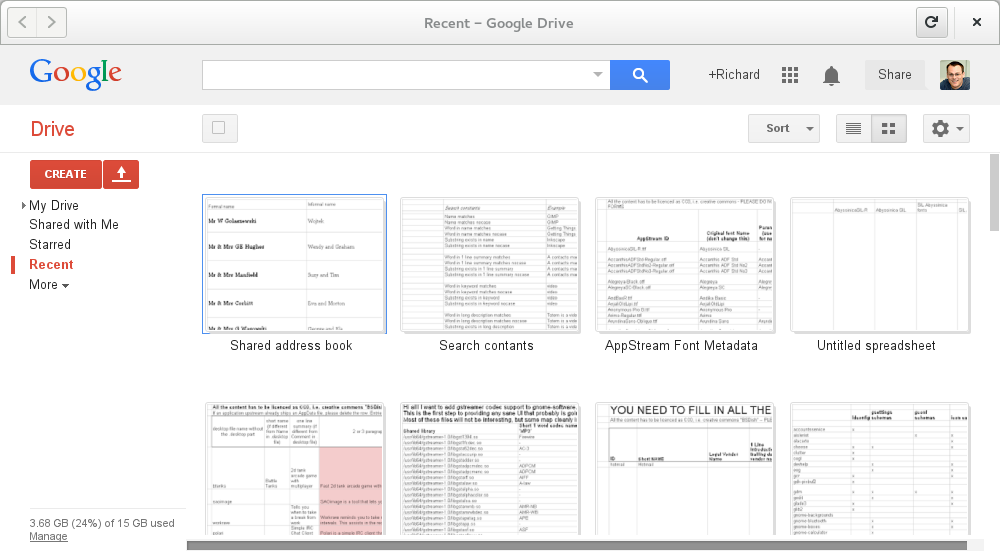Image resolution: width=1000 pixels, height=551 pixels.
Task: Switch to grid view icon
Action: tap(889, 128)
